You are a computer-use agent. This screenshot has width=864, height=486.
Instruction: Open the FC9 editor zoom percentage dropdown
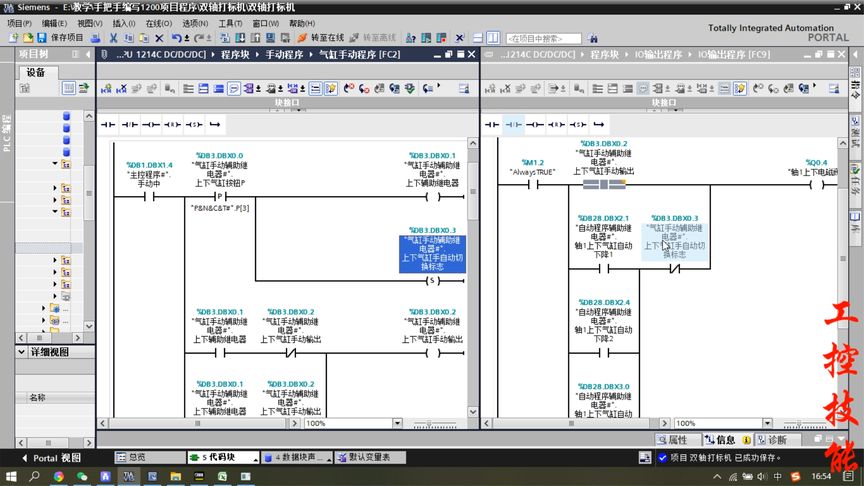point(767,423)
